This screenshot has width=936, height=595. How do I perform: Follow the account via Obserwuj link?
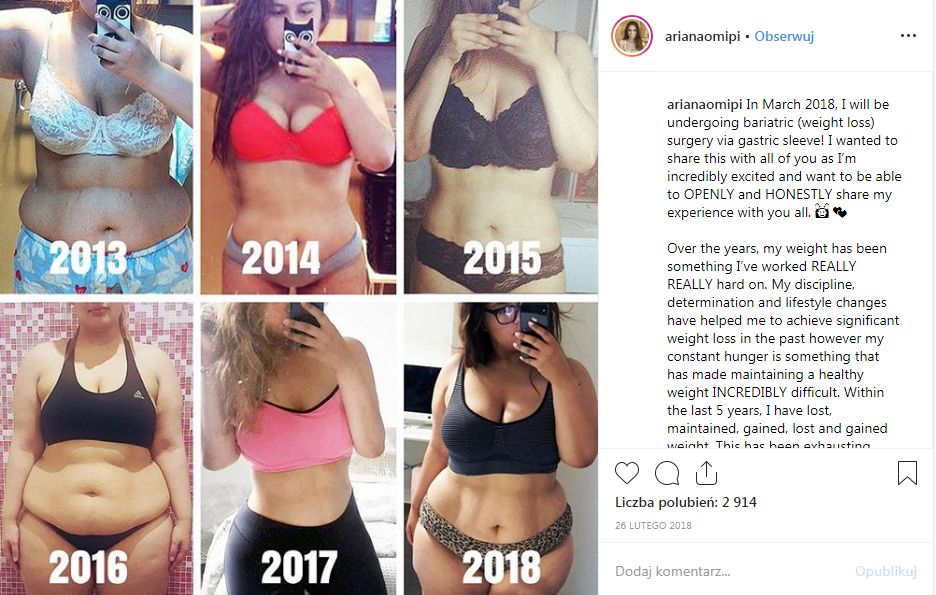click(784, 36)
